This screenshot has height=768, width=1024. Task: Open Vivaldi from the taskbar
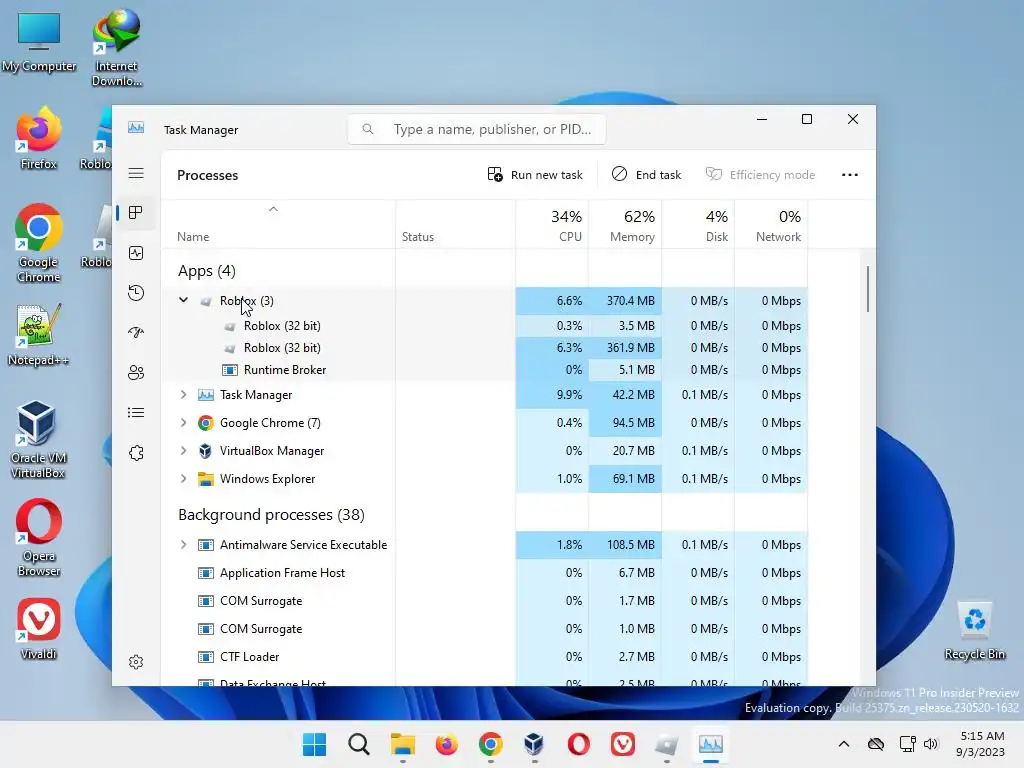tap(622, 744)
